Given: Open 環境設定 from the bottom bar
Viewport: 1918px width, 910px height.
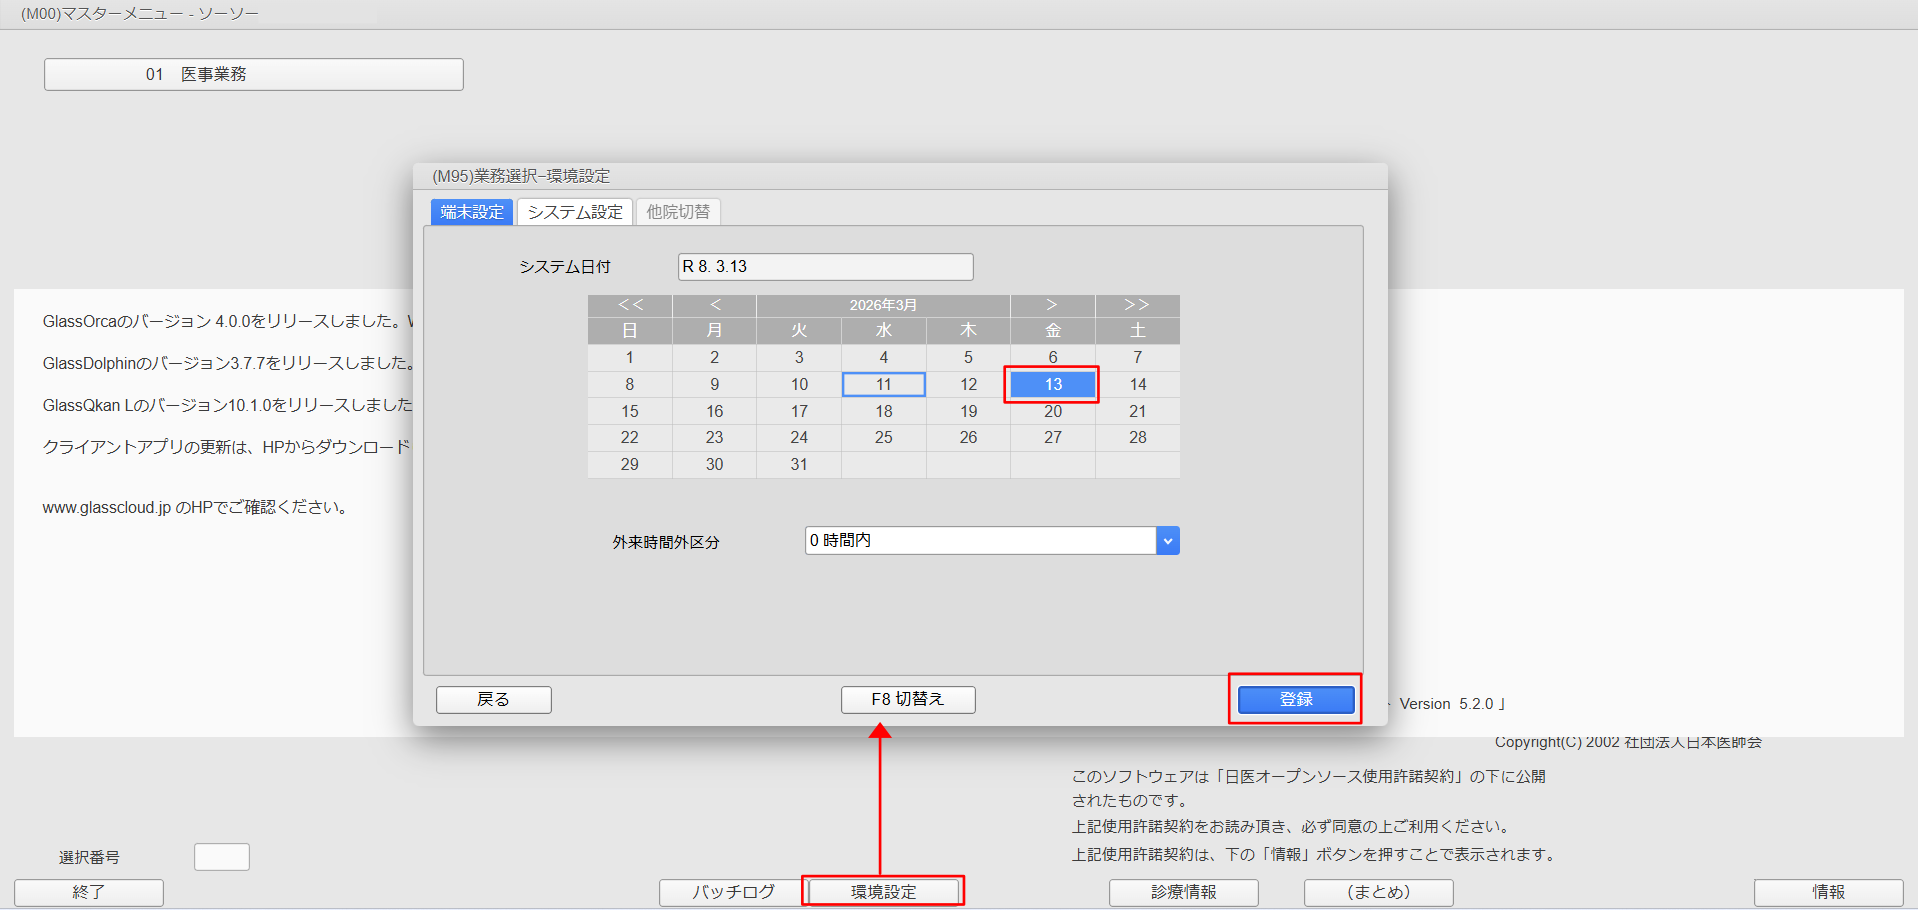Looking at the screenshot, I should tap(882, 890).
